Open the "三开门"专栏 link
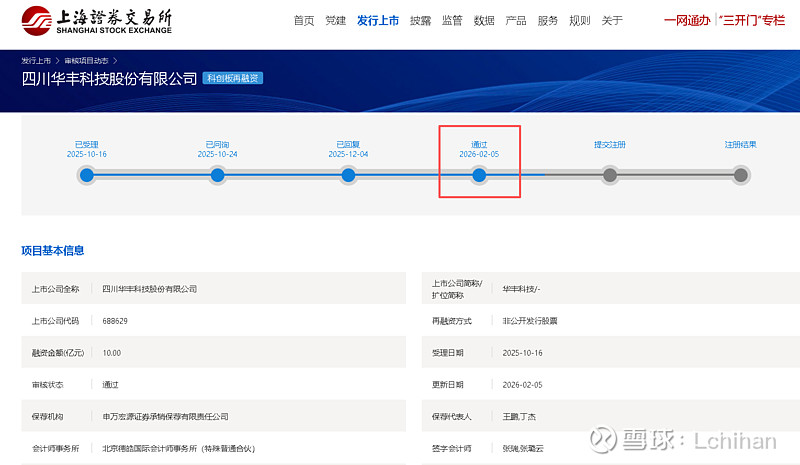The width and height of the screenshot is (800, 465). pos(752,20)
